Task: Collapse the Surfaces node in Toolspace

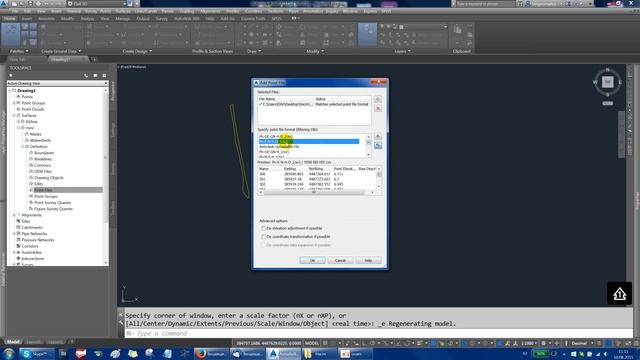Action: pyautogui.click(x=14, y=116)
